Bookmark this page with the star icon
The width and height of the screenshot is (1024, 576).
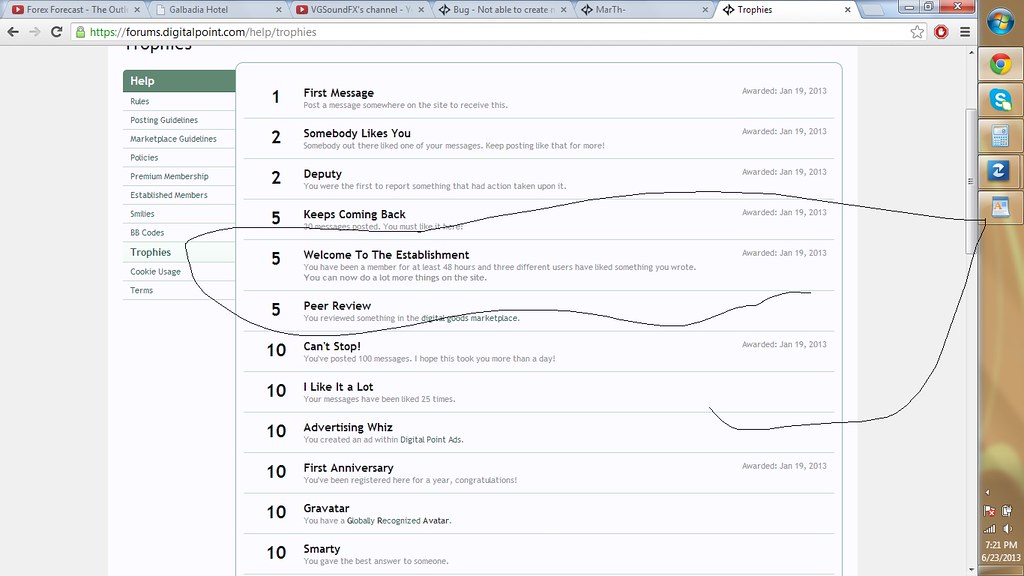(917, 32)
